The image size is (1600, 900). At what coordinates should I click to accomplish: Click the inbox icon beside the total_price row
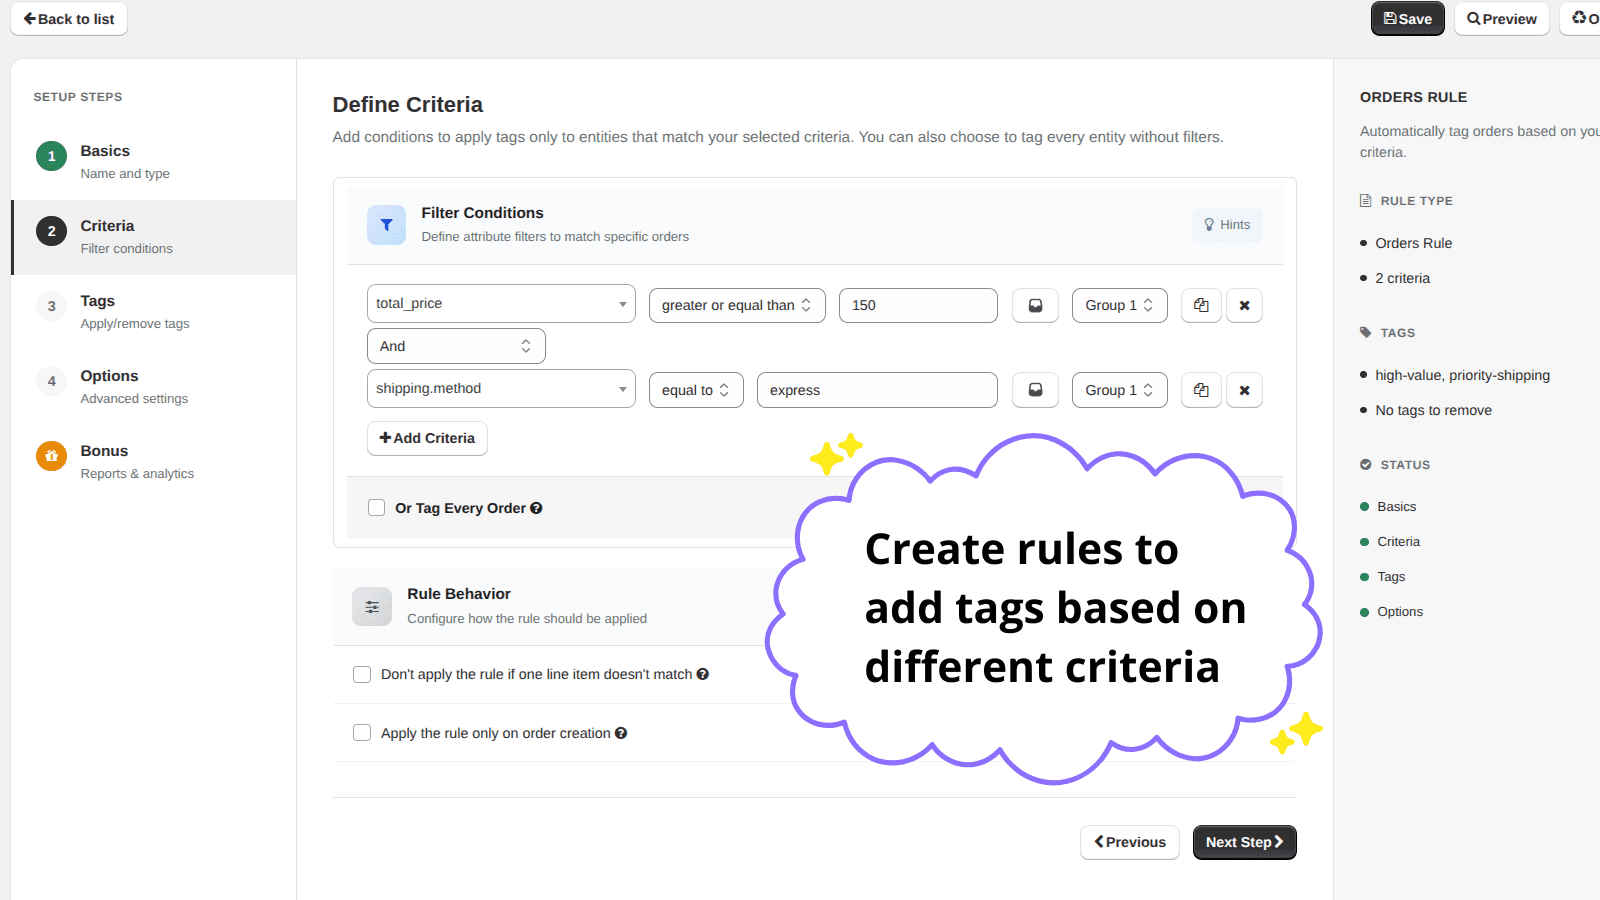coord(1035,305)
